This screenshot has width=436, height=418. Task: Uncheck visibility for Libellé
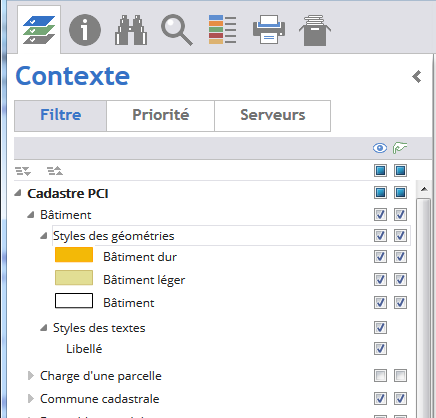tap(380, 349)
